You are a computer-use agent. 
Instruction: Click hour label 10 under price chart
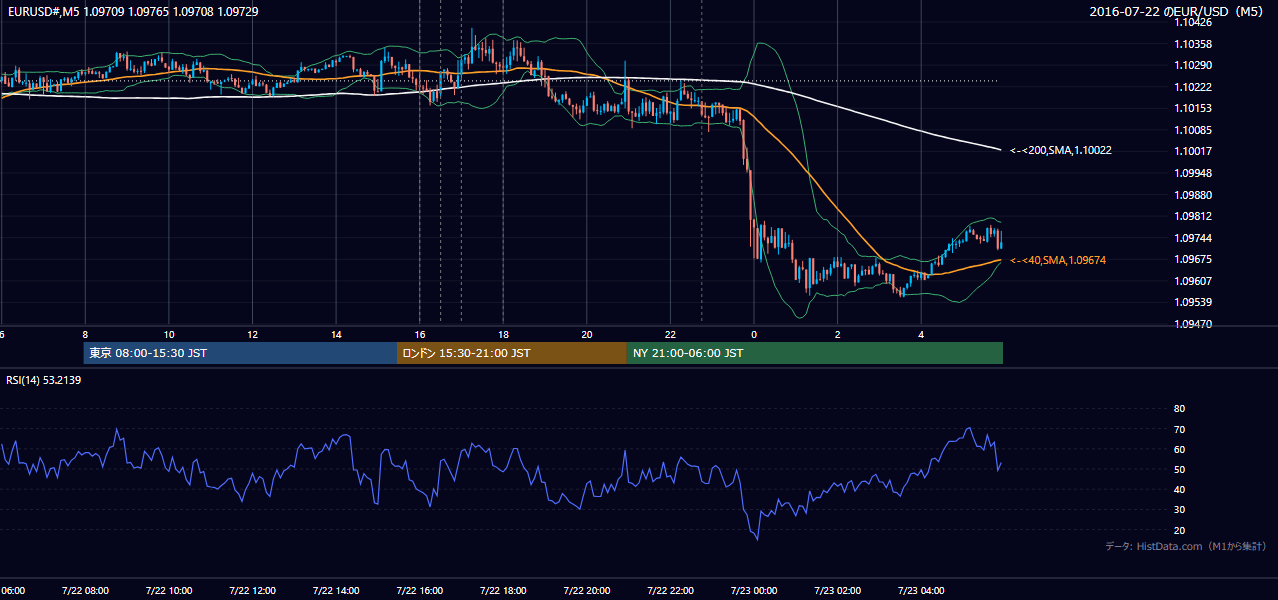(169, 334)
